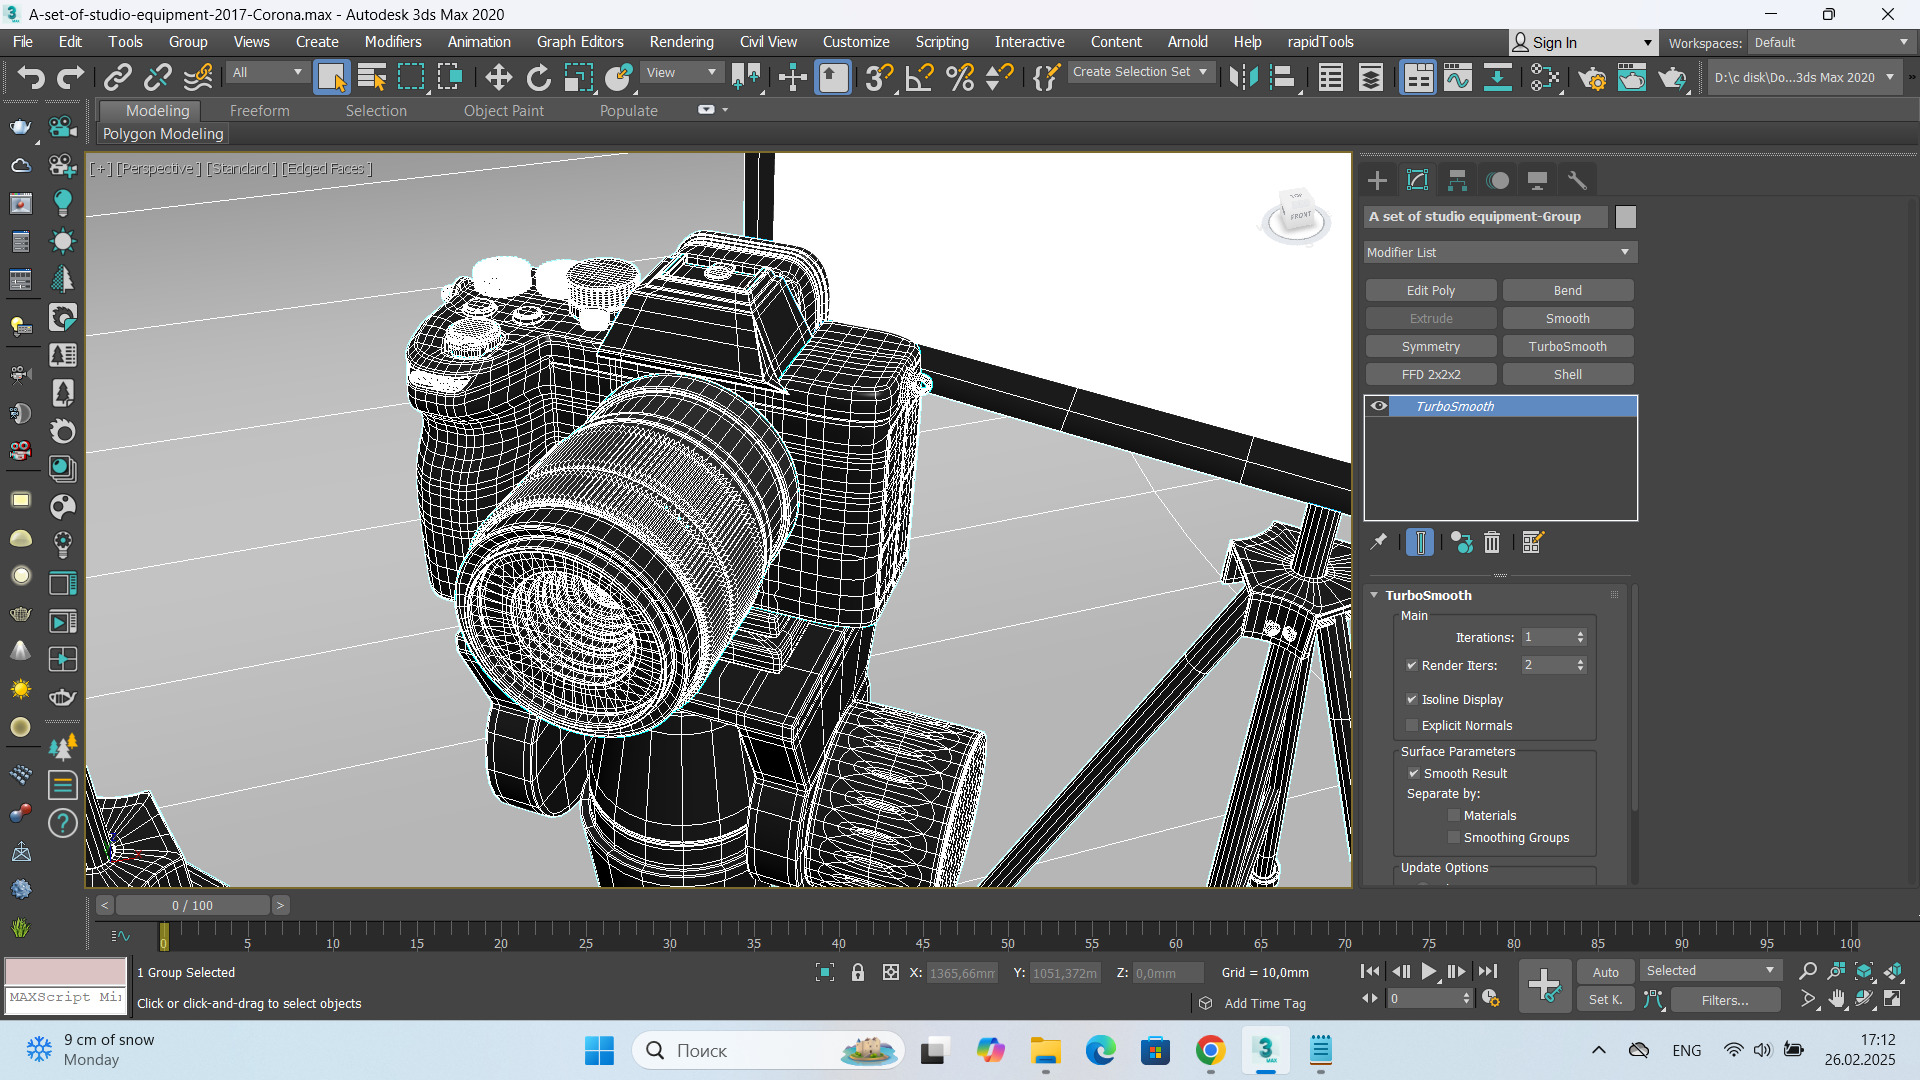Click the ViewCube in viewport
Image resolution: width=1920 pixels, height=1080 pixels.
(x=1297, y=214)
